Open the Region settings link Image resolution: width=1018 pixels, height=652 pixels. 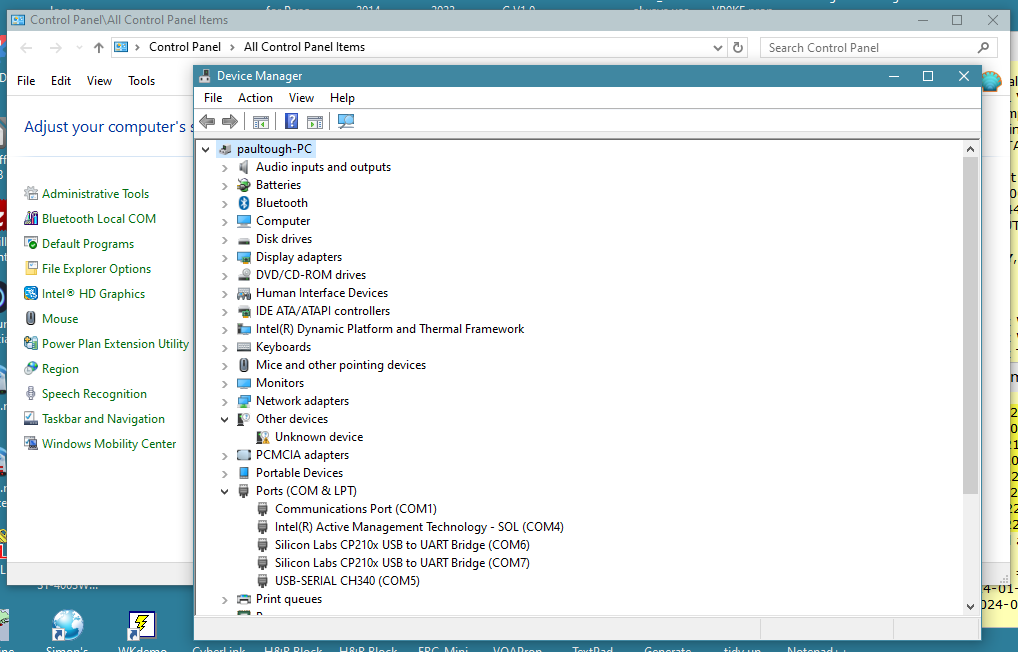[60, 369]
